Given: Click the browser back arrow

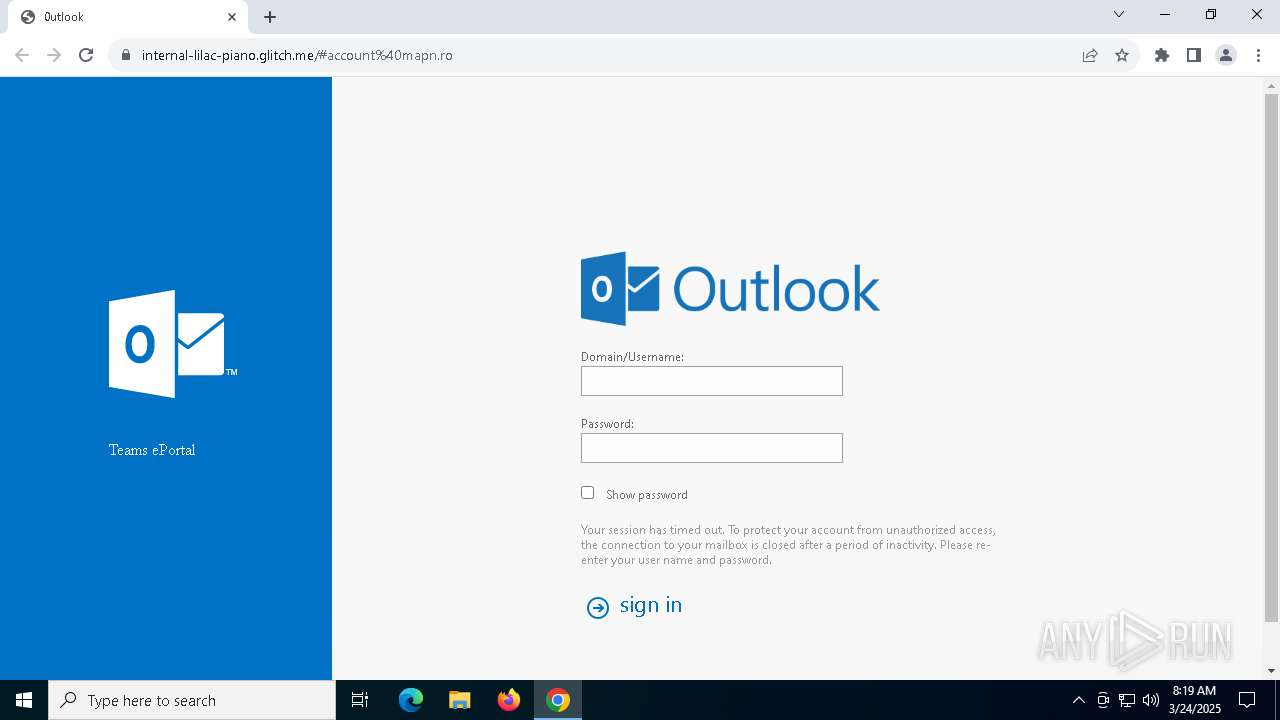Looking at the screenshot, I should pos(22,55).
